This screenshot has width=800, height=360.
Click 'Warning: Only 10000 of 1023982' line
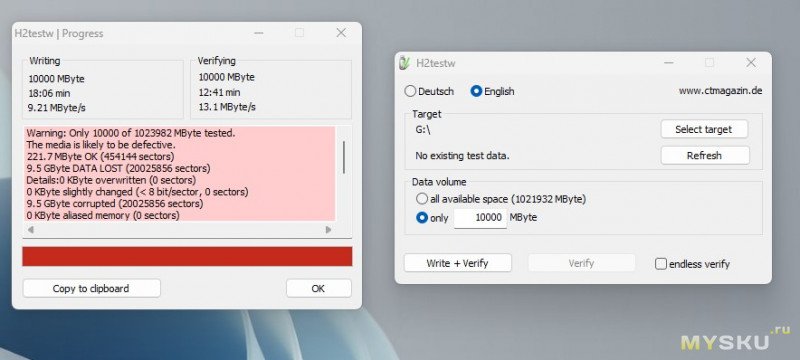point(131,133)
